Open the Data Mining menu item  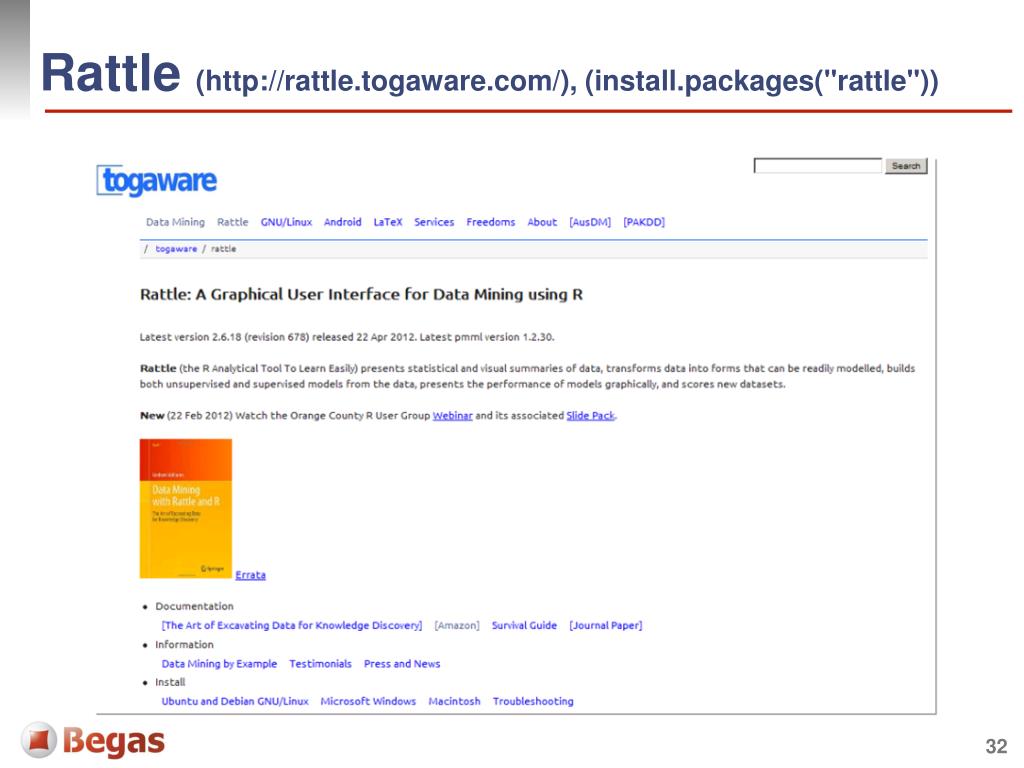tap(175, 222)
